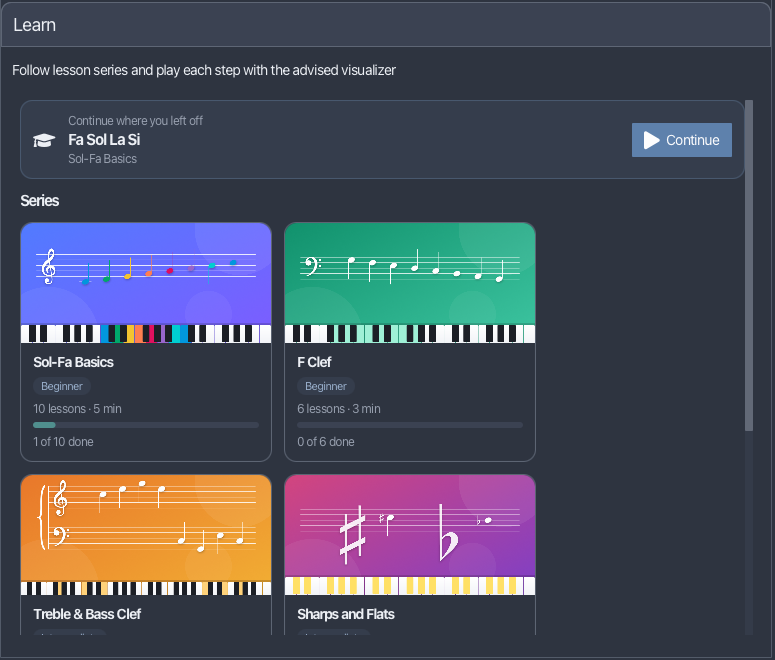
Task: Open the Sharps and Flats thumbnail
Action: click(410, 535)
